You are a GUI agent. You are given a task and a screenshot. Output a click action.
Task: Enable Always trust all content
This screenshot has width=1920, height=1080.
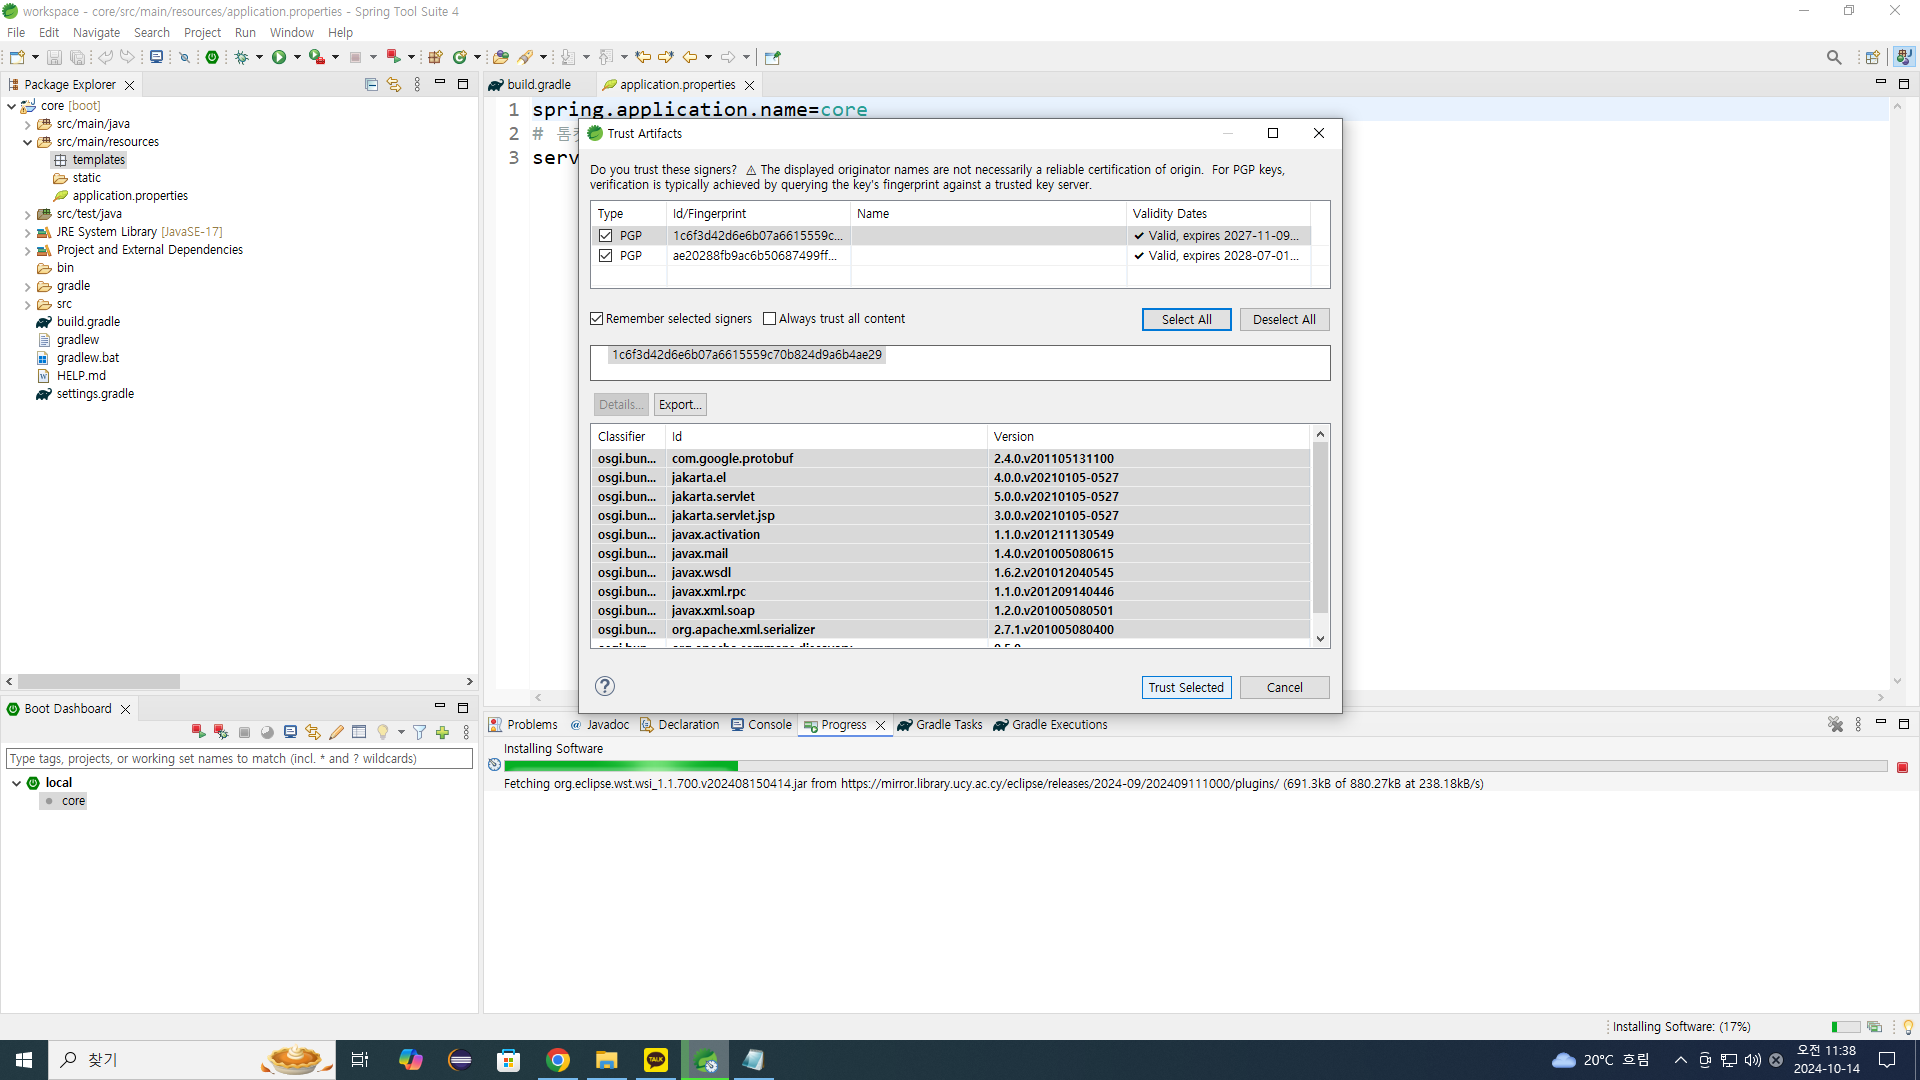pyautogui.click(x=770, y=319)
